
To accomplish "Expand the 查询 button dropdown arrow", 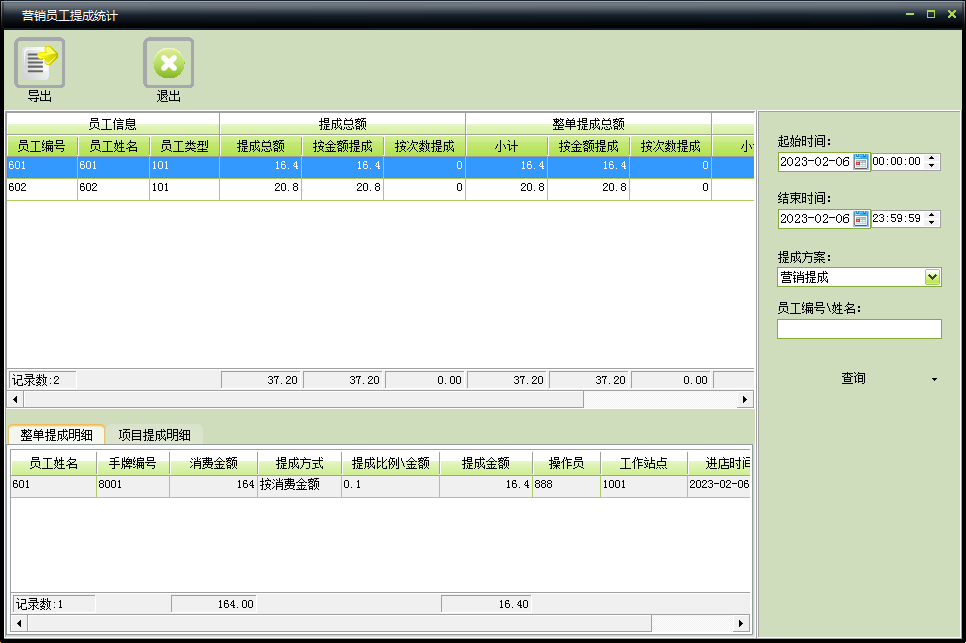I will [x=934, y=379].
